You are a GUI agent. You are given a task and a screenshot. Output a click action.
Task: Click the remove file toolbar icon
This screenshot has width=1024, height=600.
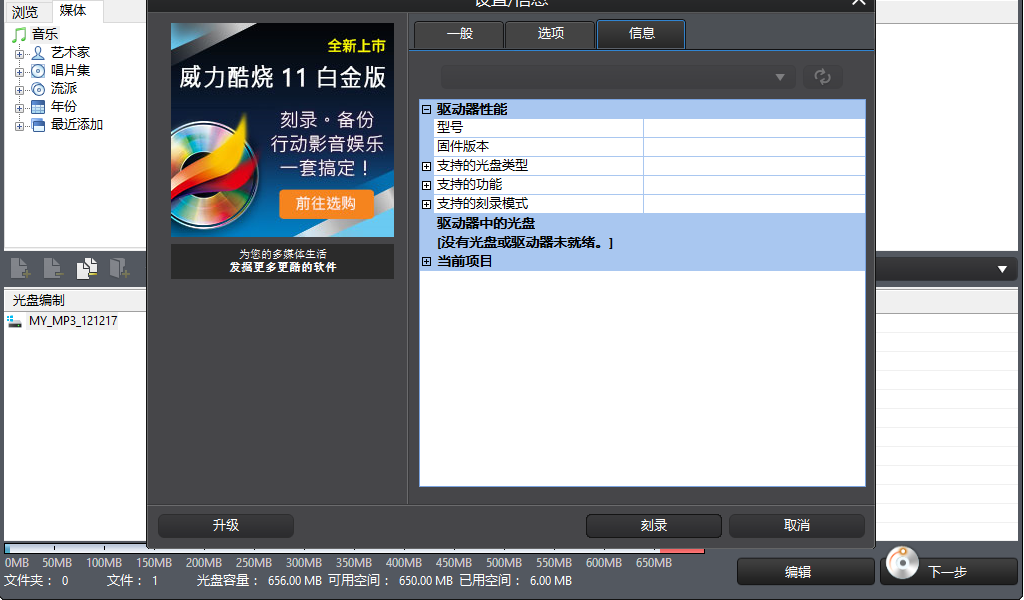[53, 268]
